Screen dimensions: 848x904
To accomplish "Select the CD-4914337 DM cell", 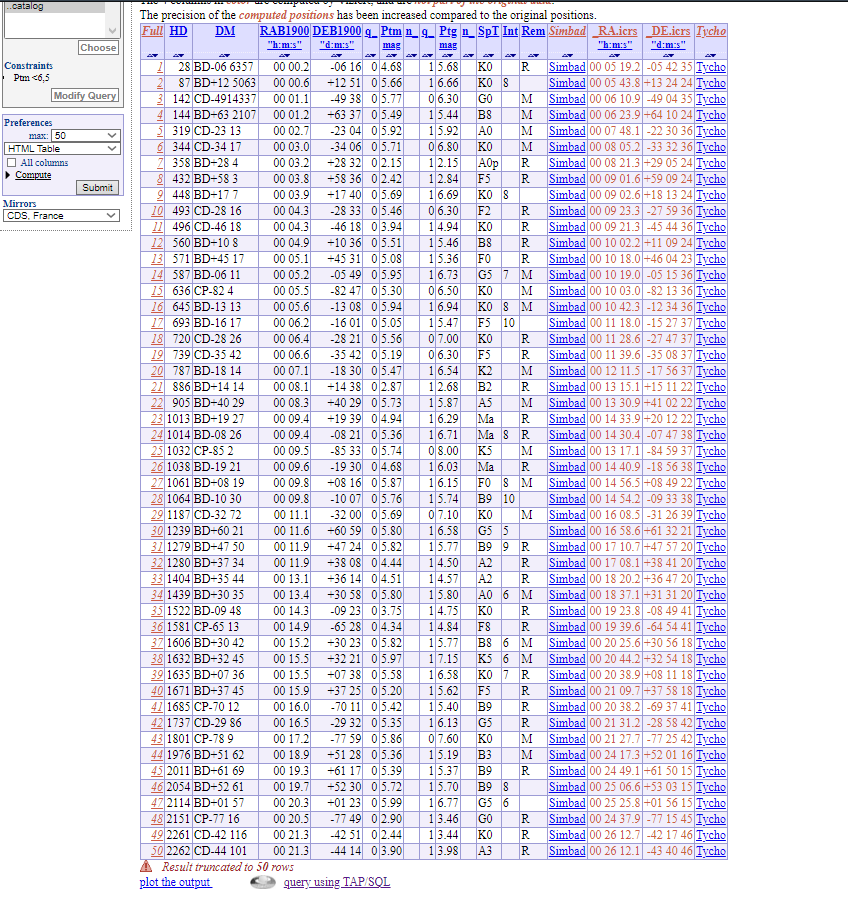I will click(225, 99).
